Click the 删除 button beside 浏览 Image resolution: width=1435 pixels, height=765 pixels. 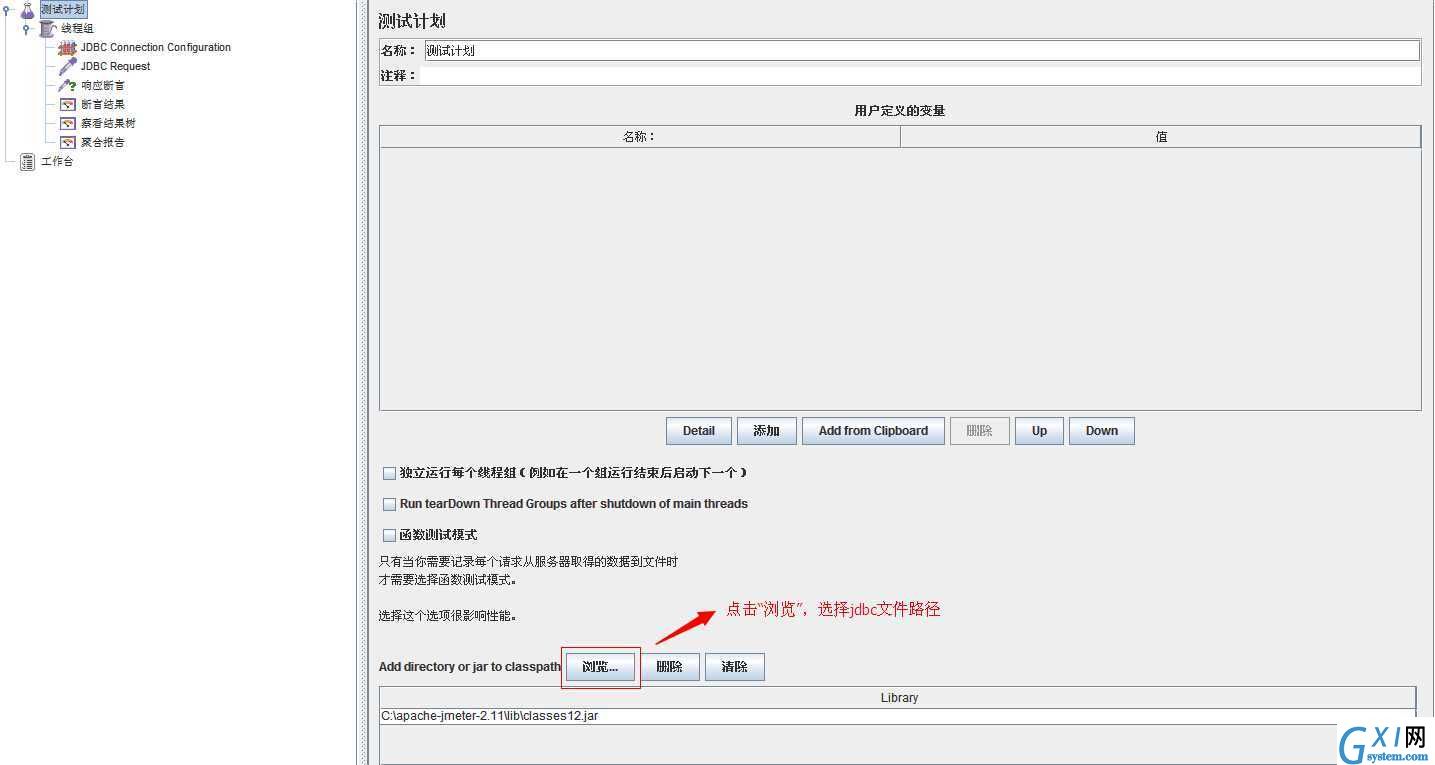coord(669,667)
